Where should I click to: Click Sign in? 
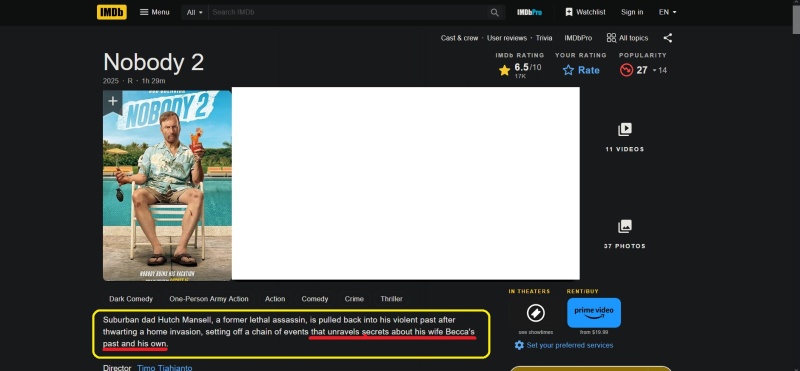click(x=632, y=12)
